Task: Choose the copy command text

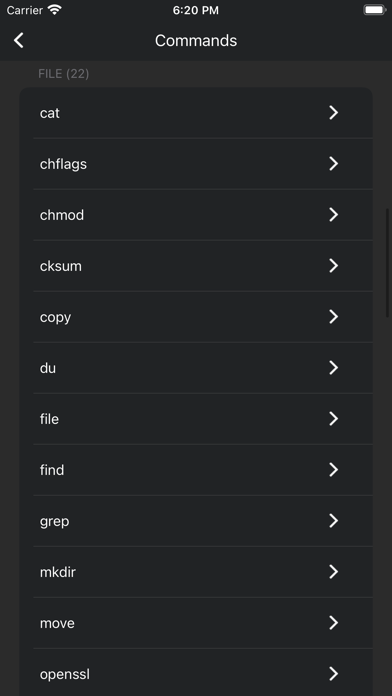Action: point(55,318)
